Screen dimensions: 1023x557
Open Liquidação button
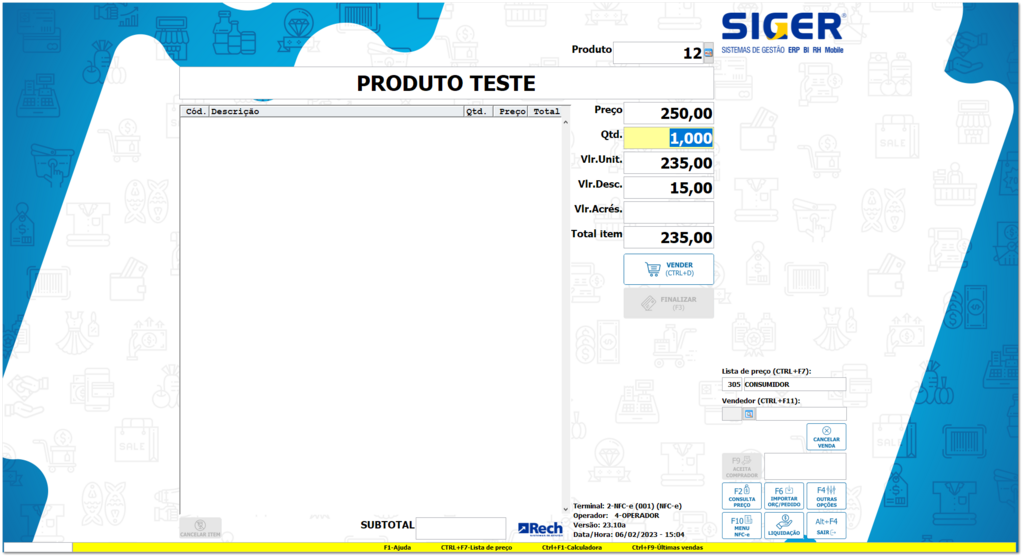click(x=784, y=526)
